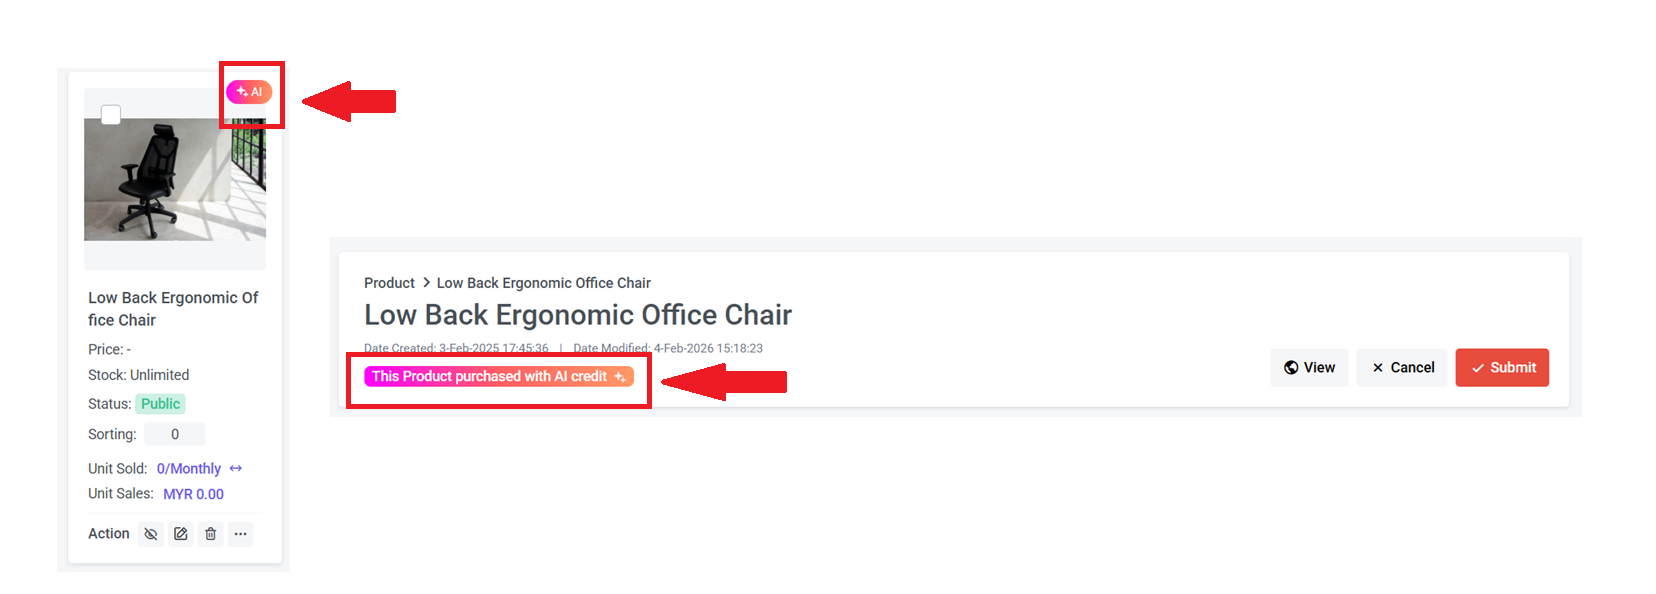This screenshot has height=594, width=1656.
Task: Click Low Back Ergonomic Office Chair breadcrumb
Action: tap(543, 283)
